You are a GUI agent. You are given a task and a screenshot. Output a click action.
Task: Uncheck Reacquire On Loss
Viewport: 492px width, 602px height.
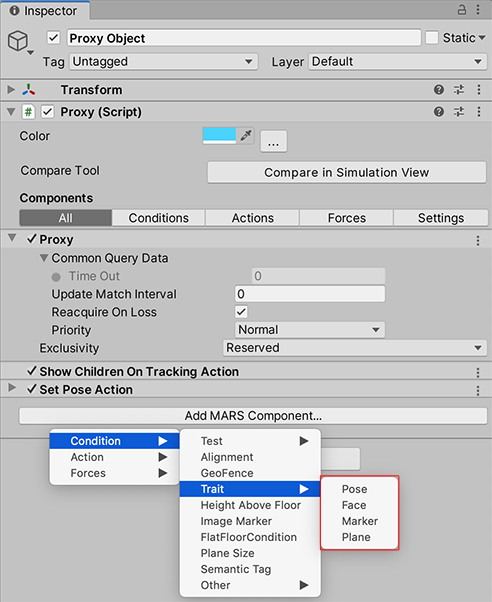tap(241, 312)
